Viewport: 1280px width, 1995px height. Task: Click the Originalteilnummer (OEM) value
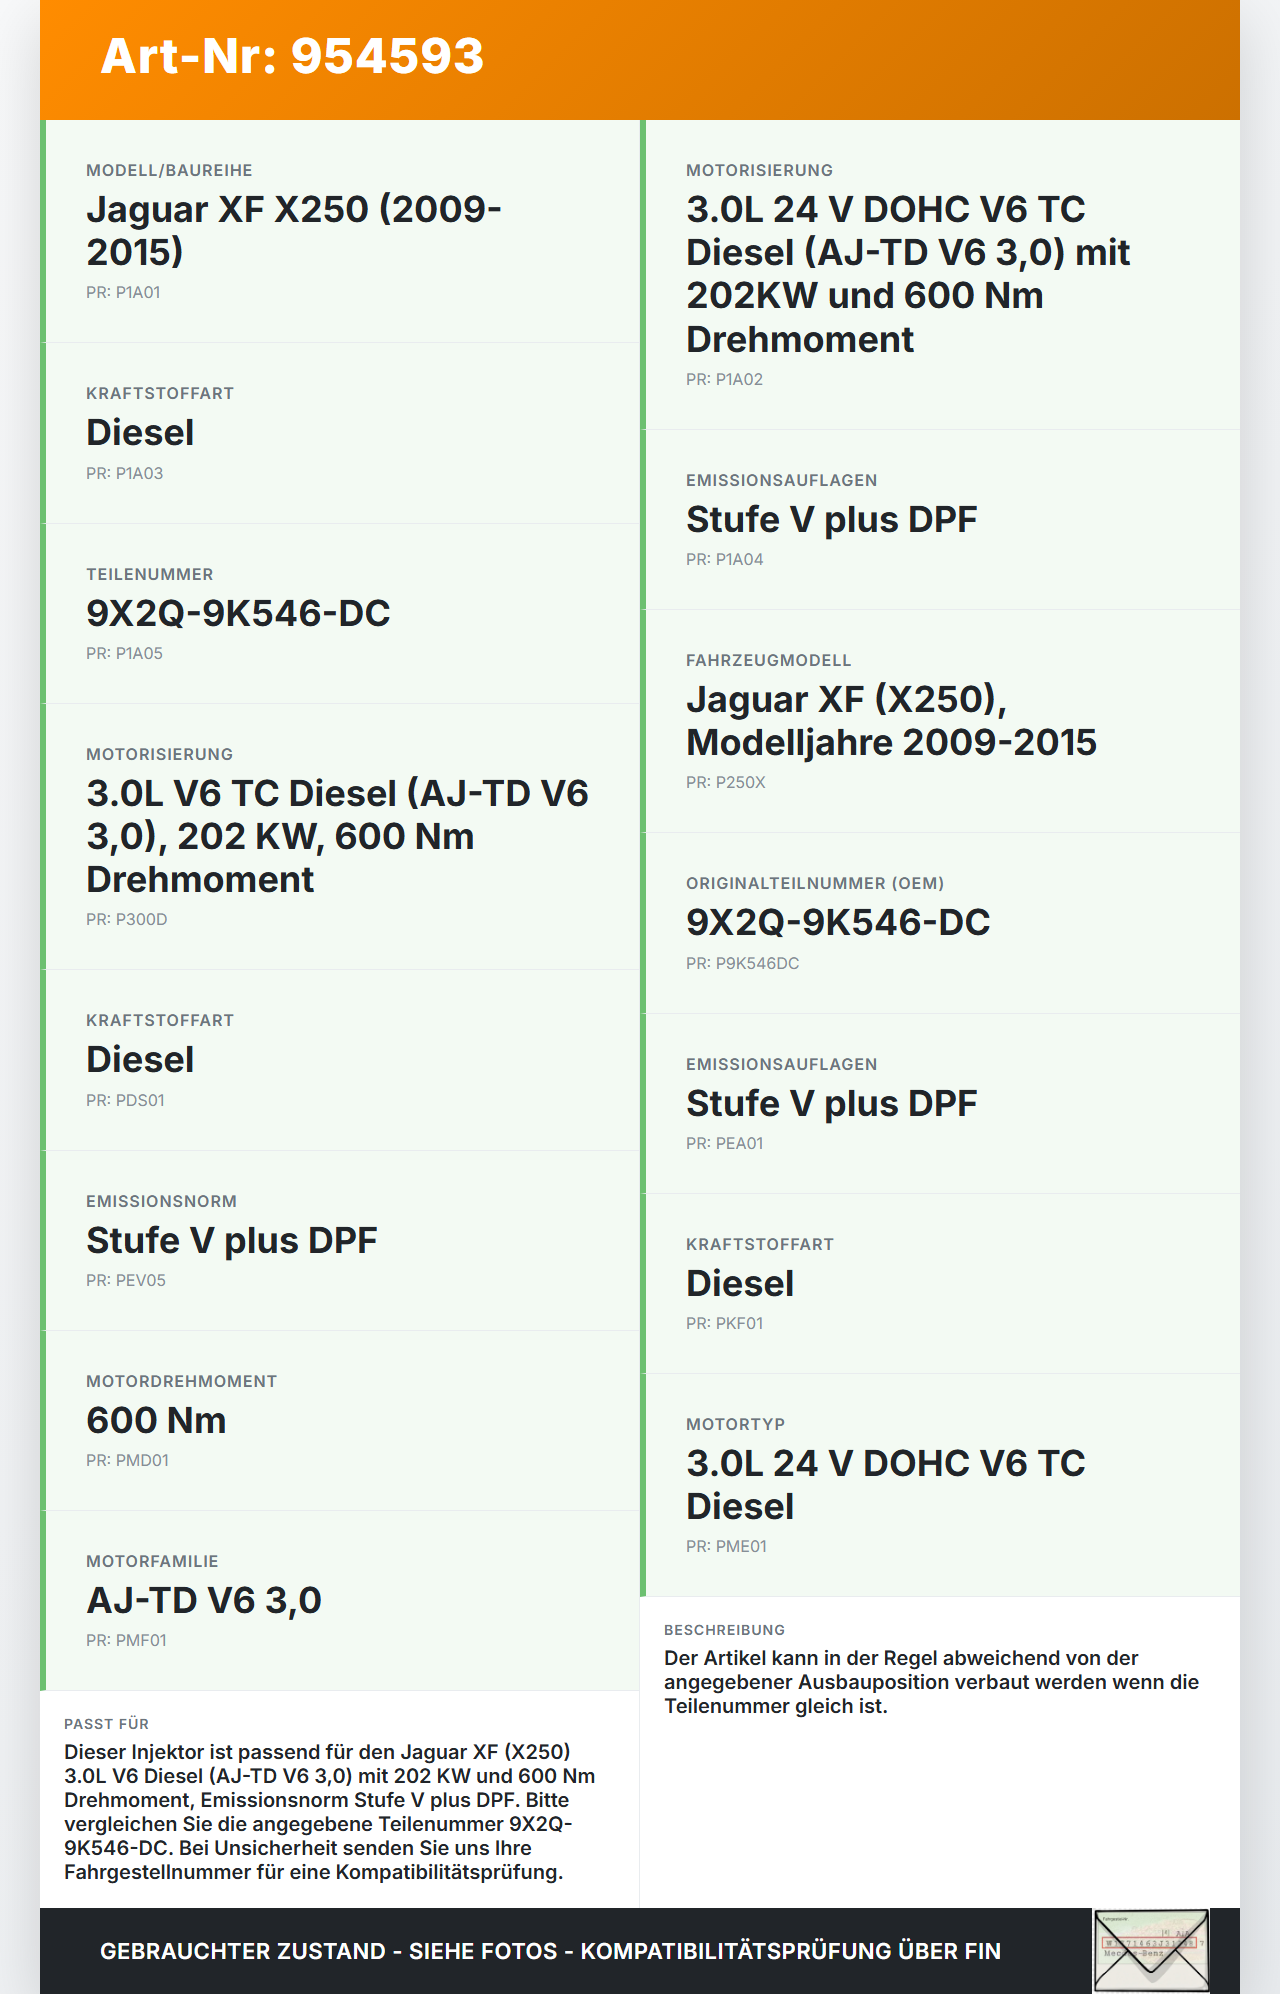[x=838, y=922]
